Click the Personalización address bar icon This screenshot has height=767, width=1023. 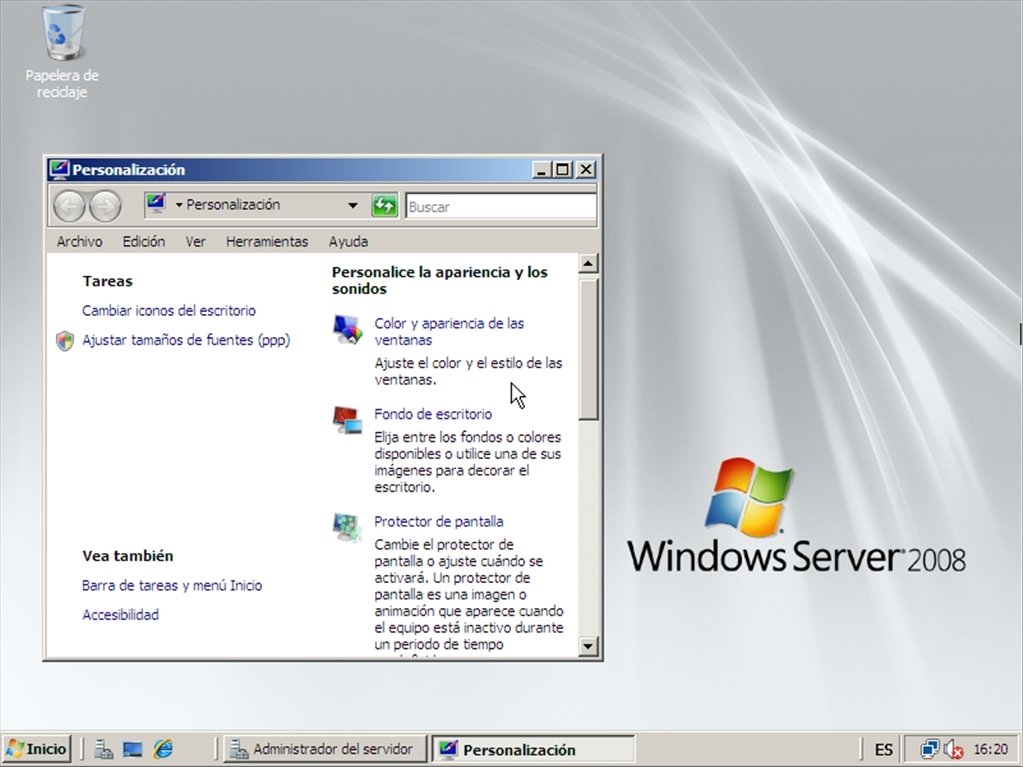[156, 204]
